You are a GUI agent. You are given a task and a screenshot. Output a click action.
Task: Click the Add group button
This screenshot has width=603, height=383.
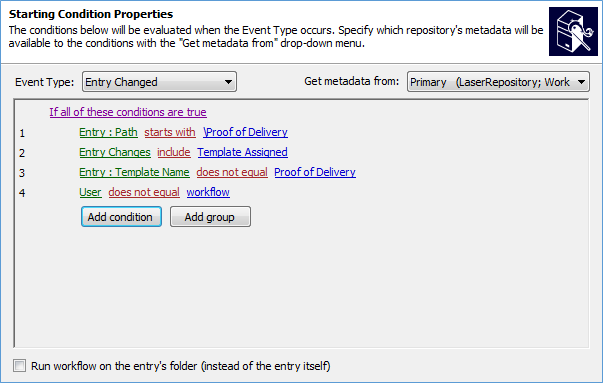point(210,217)
